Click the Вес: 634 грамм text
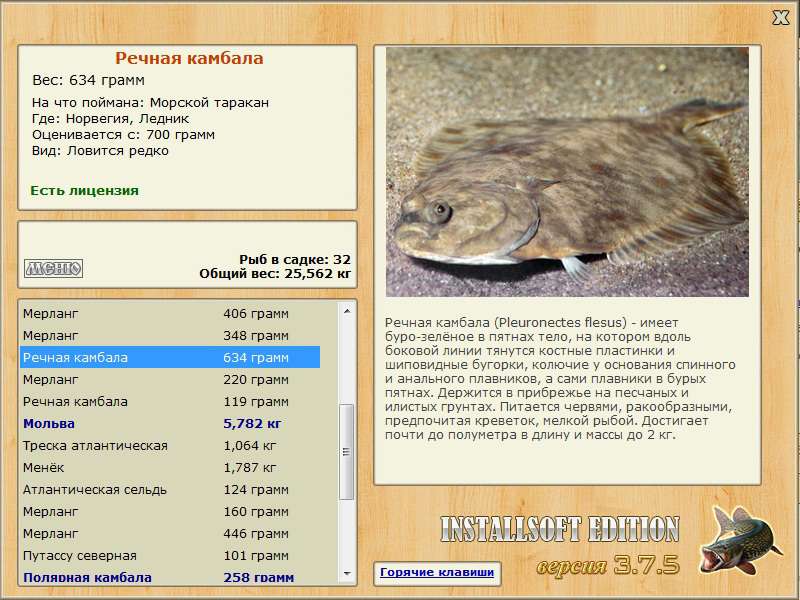 (88, 80)
